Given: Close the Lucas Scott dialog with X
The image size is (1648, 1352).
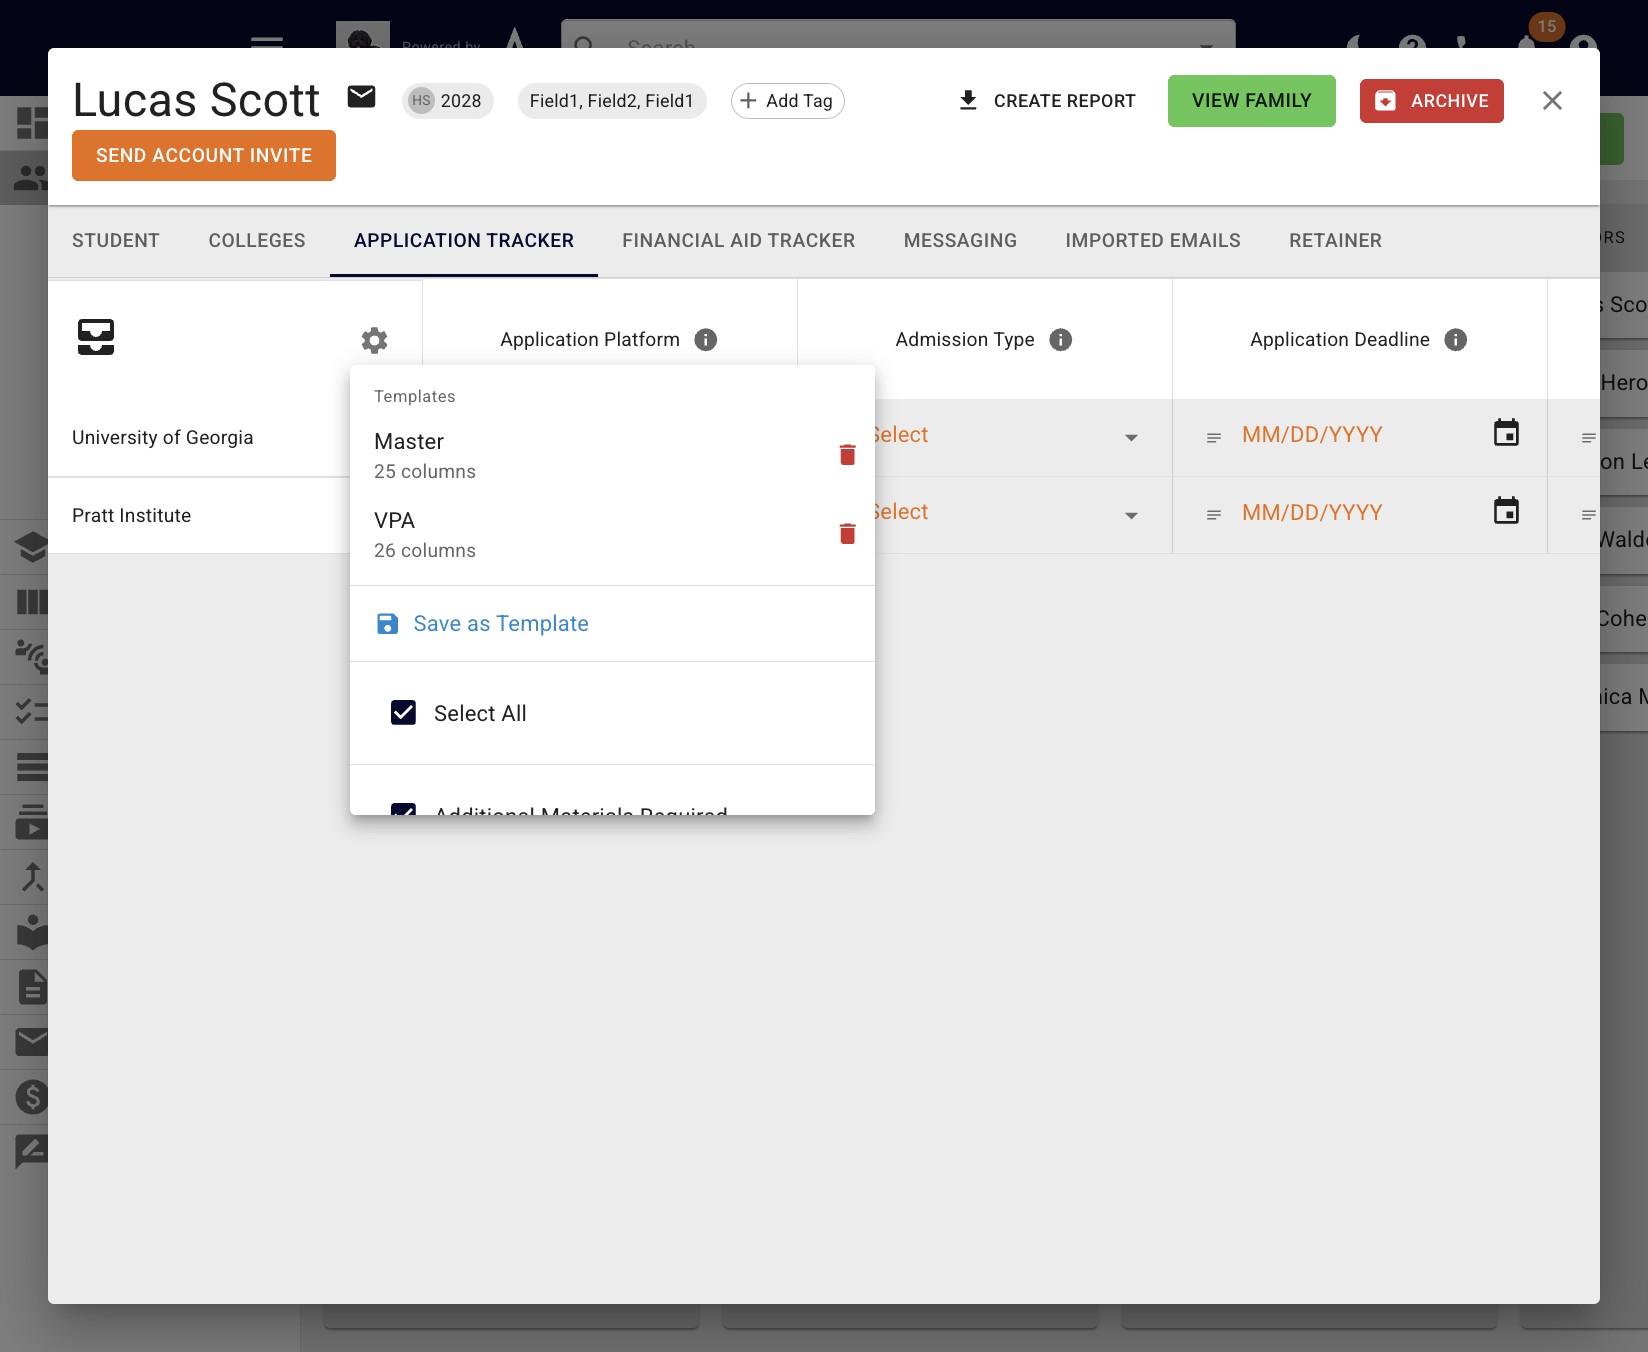Looking at the screenshot, I should (1552, 101).
